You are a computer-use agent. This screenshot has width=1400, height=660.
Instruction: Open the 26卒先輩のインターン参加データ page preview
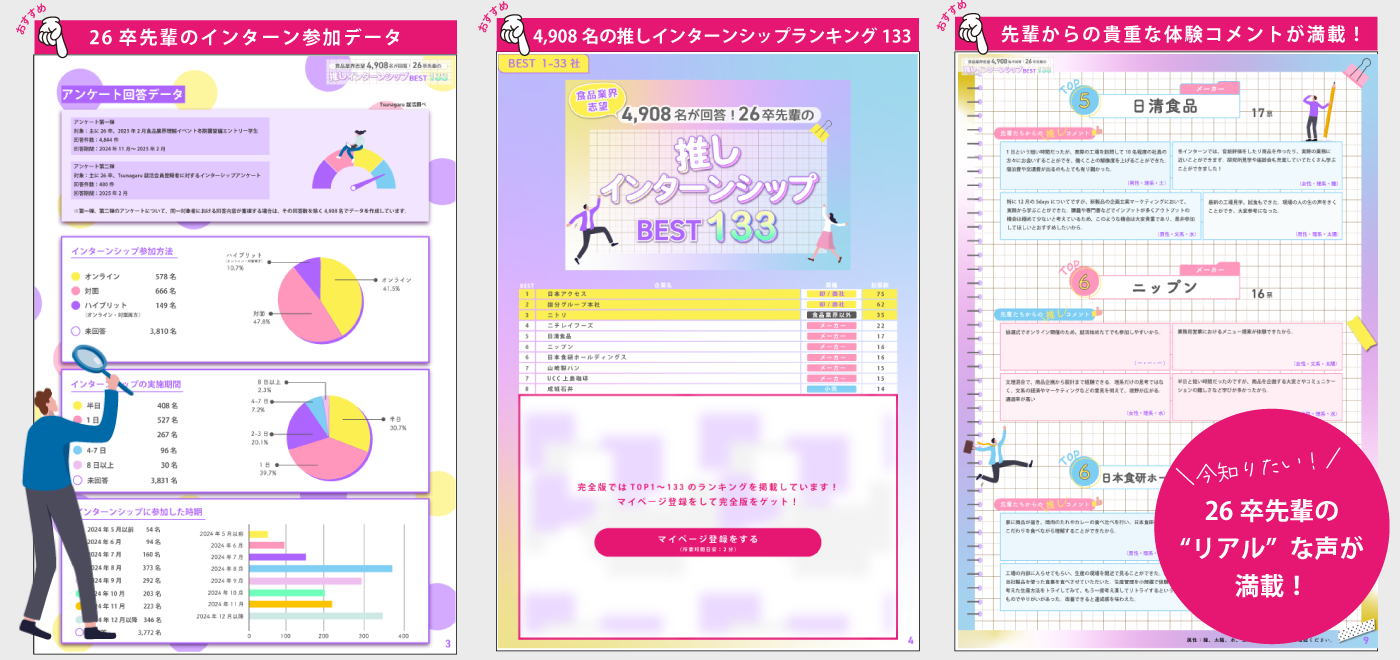coord(247,354)
